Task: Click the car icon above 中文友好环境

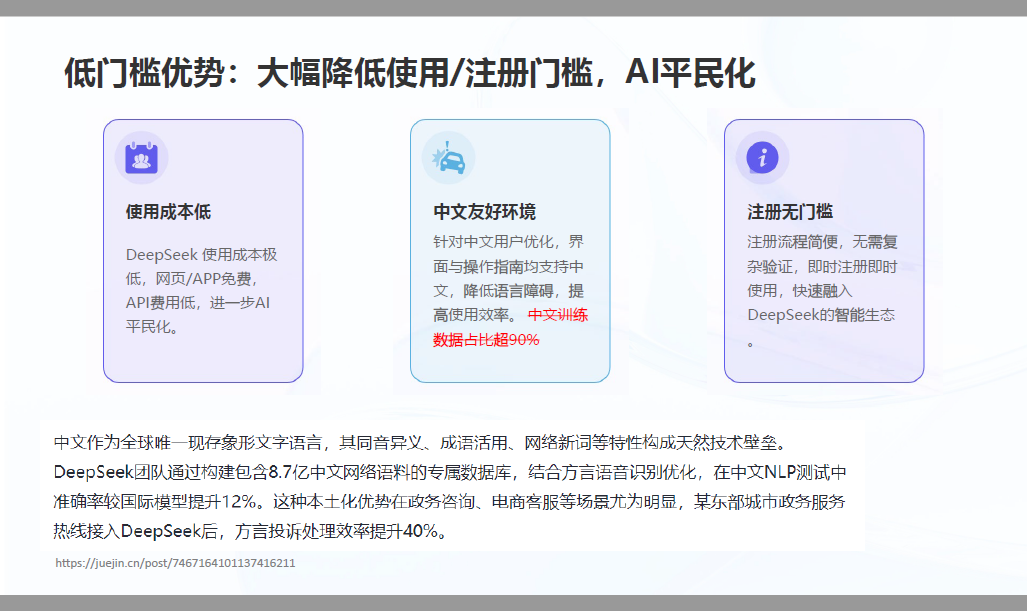Action: [449, 158]
